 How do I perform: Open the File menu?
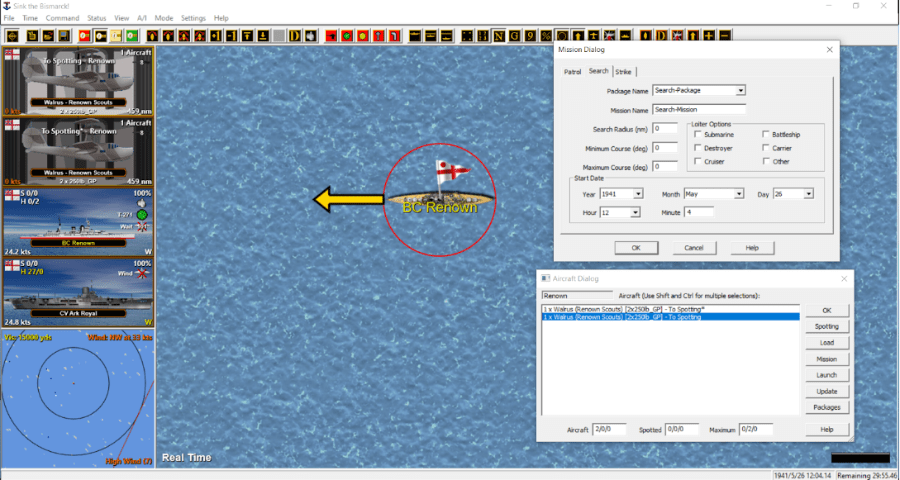[x=9, y=18]
